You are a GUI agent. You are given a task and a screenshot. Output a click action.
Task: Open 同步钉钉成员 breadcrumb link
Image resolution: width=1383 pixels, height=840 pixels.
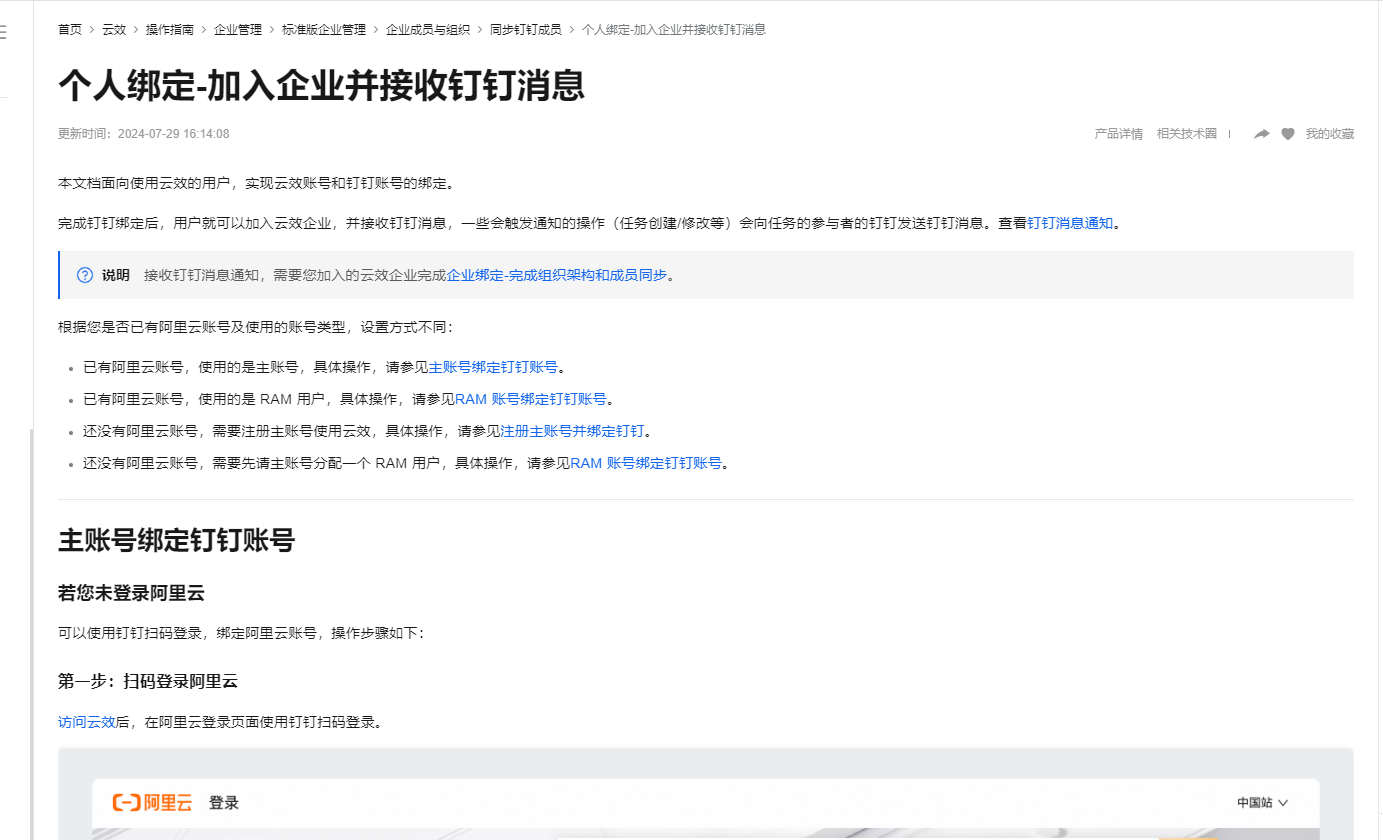tap(526, 29)
